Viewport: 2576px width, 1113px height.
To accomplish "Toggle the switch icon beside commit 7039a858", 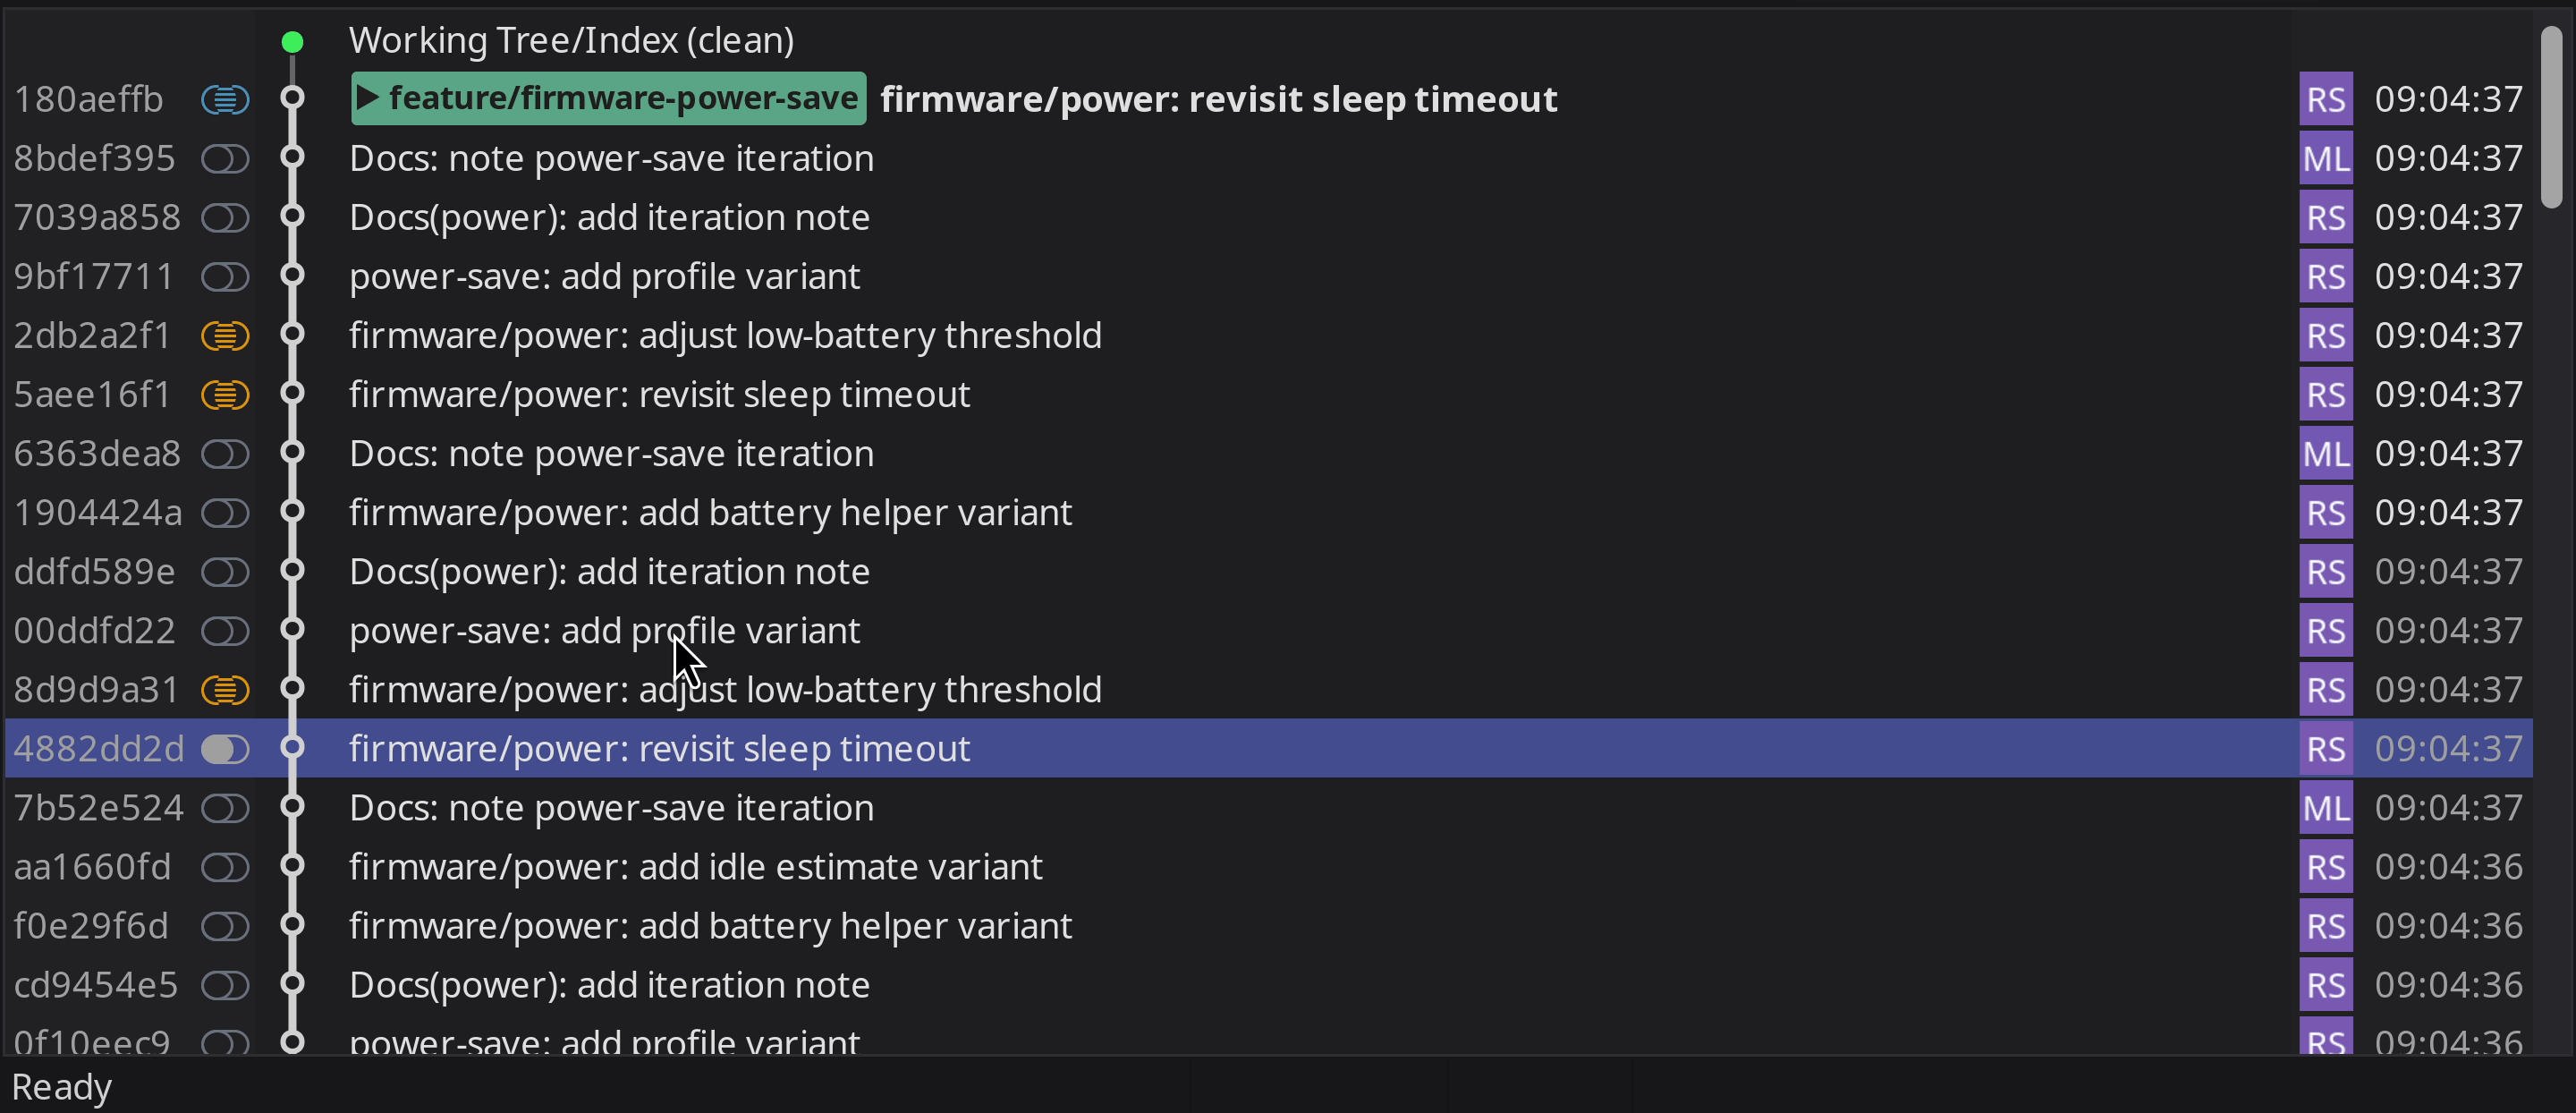I will pos(225,217).
